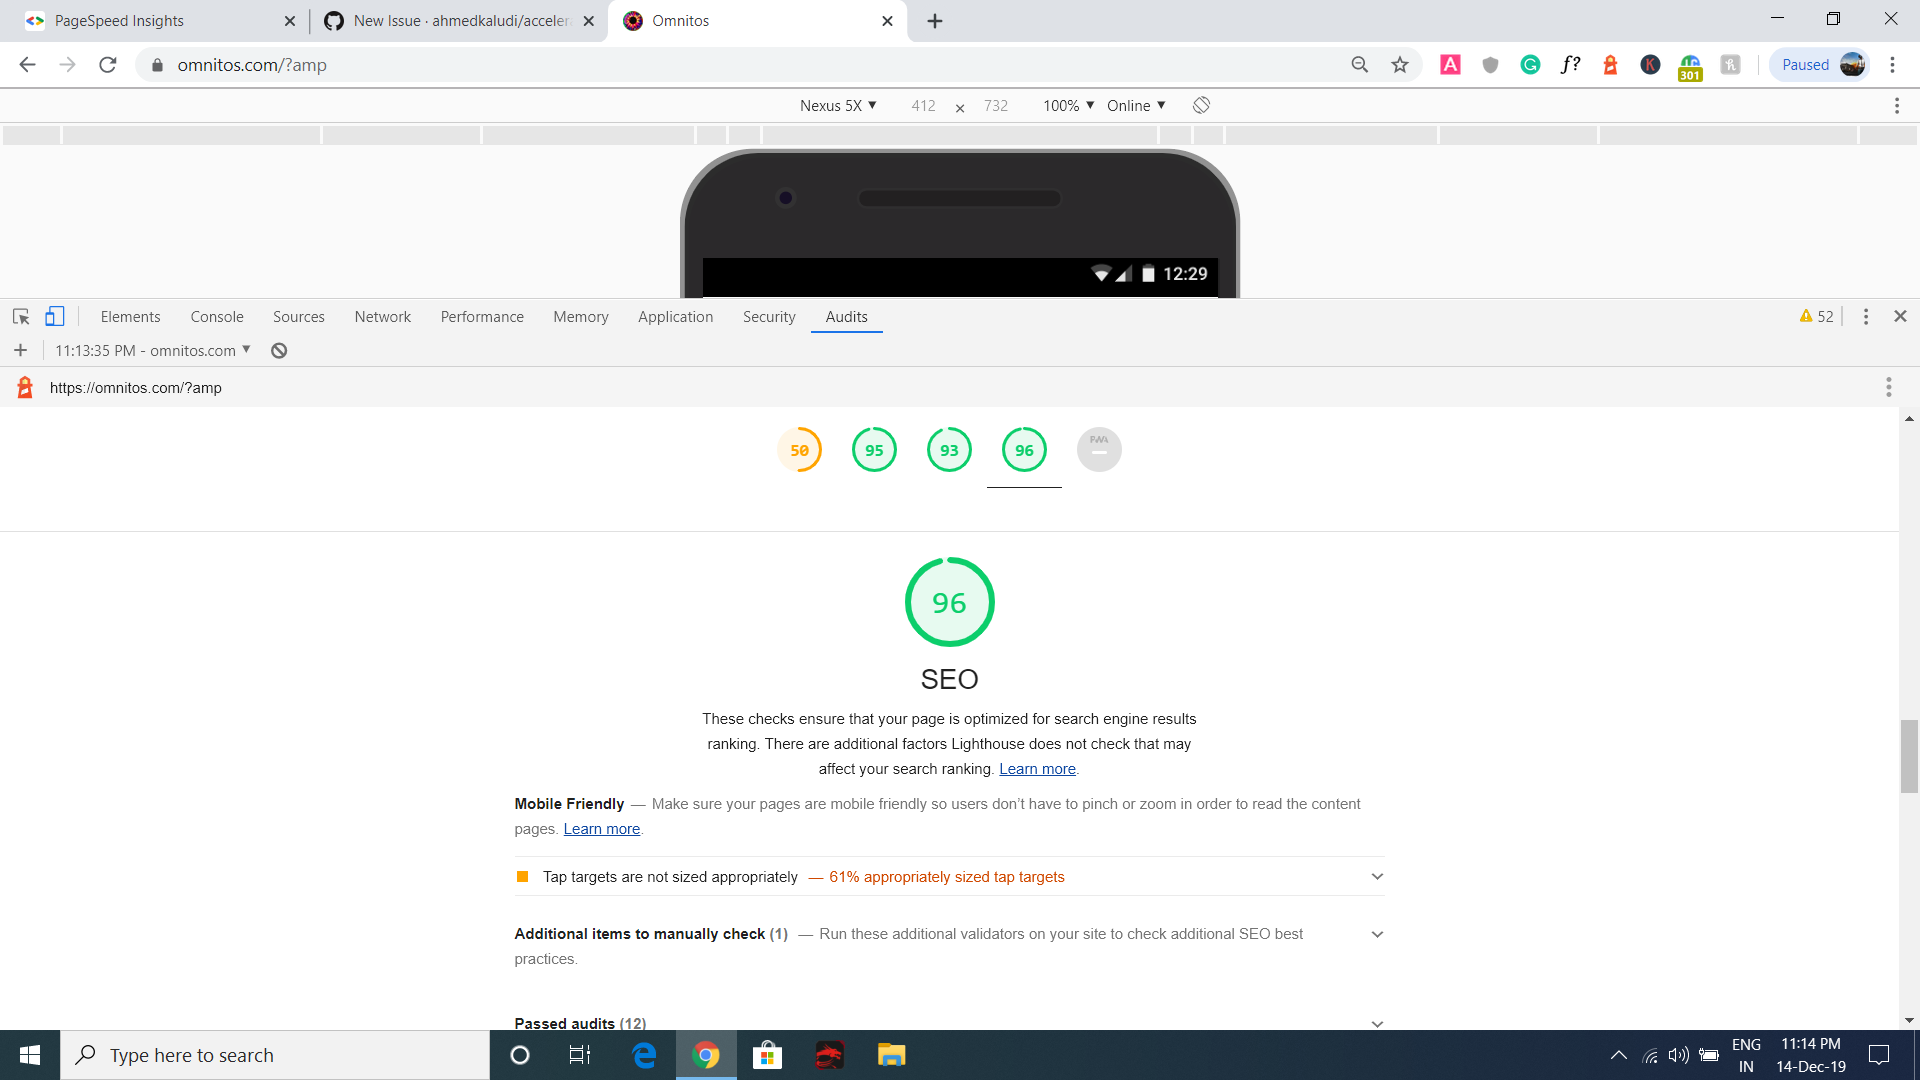Viewport: 1920px width, 1080px height.
Task: Open the Nexus 5X device dropdown
Action: tap(838, 105)
